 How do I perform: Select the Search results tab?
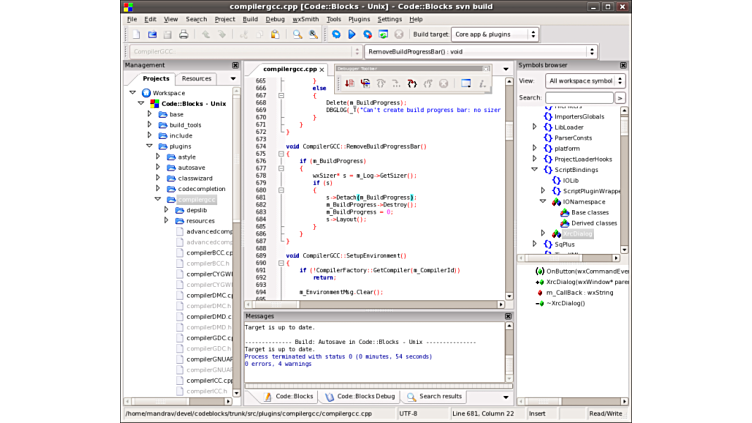tap(435, 396)
